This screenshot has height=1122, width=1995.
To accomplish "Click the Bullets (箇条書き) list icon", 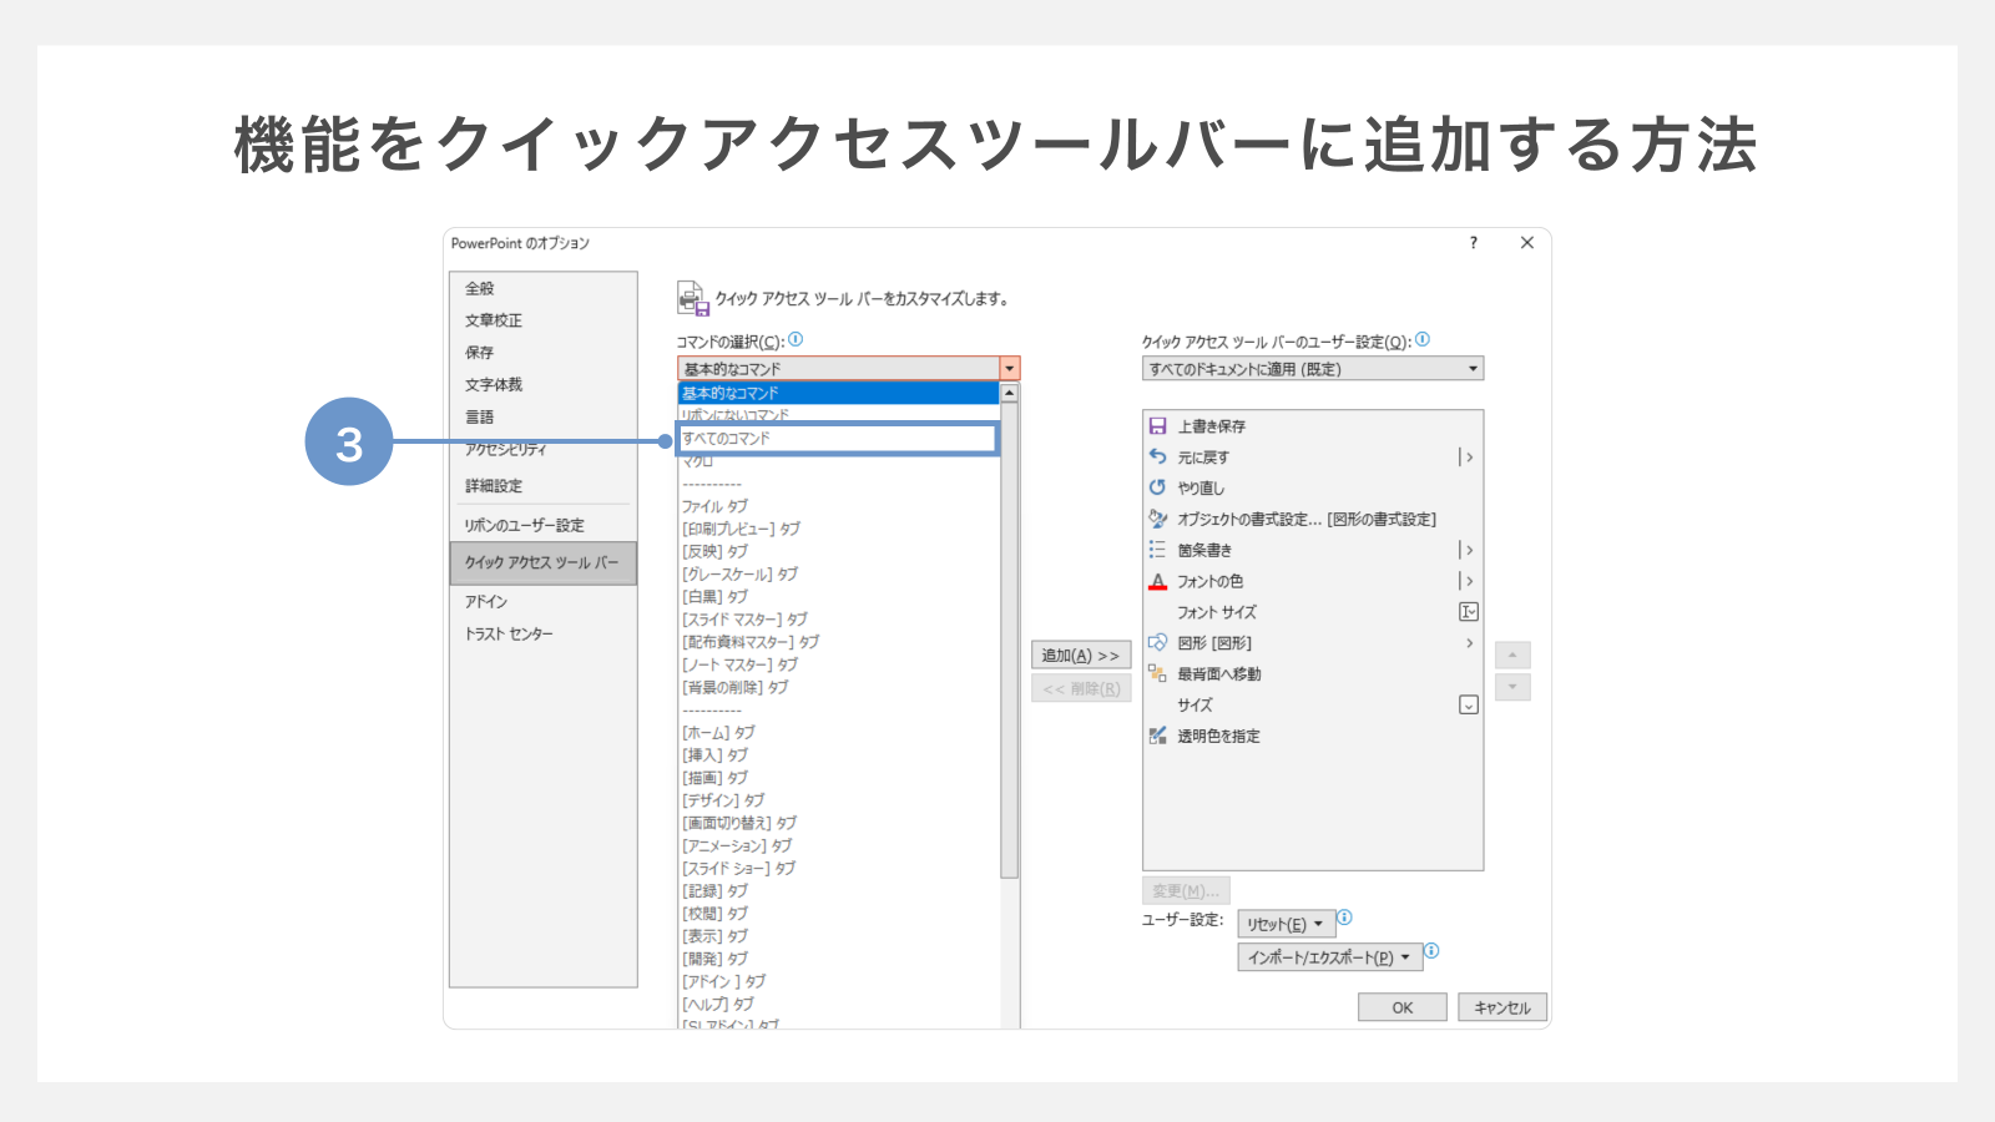I will pos(1157,550).
